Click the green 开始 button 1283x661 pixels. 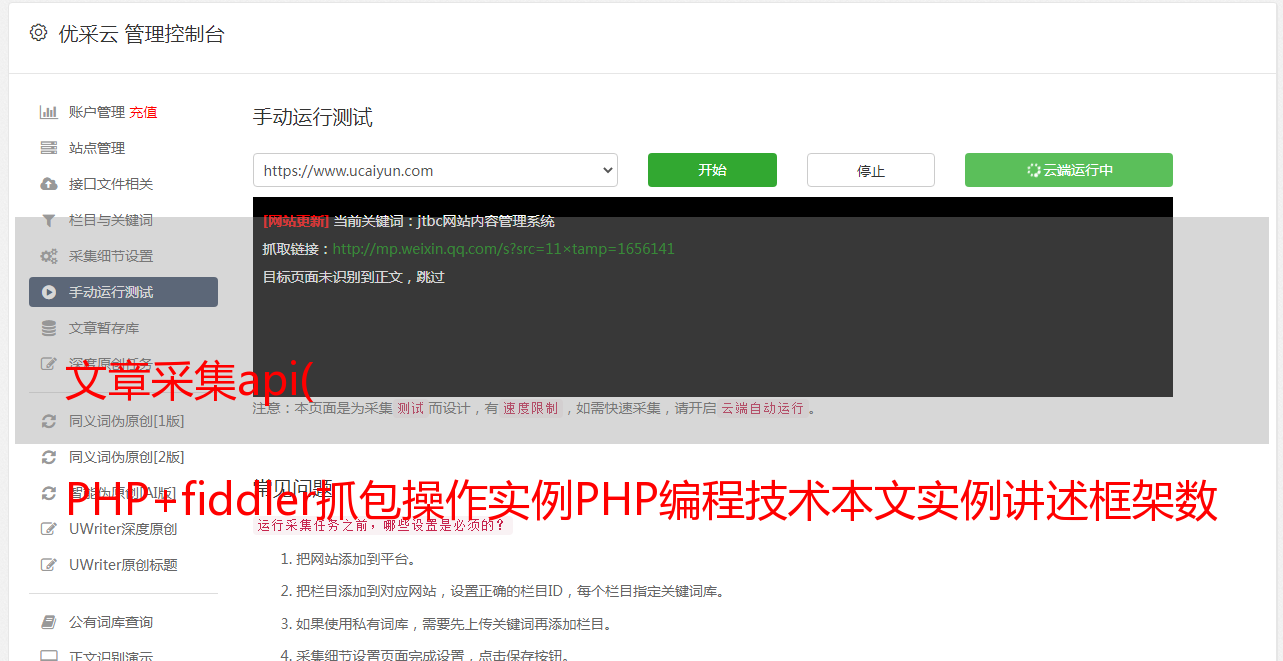click(x=712, y=170)
